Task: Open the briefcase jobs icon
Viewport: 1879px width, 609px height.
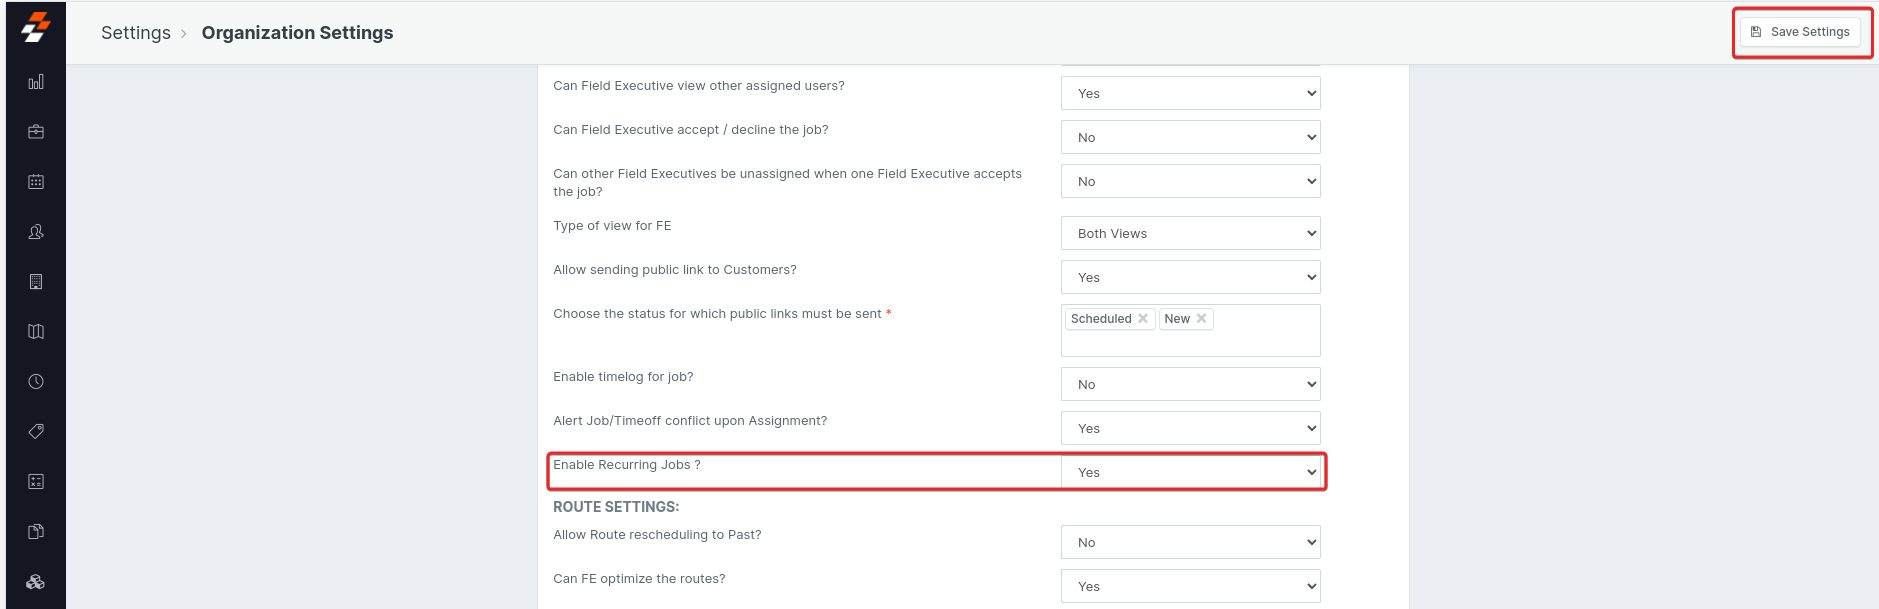Action: pos(36,132)
